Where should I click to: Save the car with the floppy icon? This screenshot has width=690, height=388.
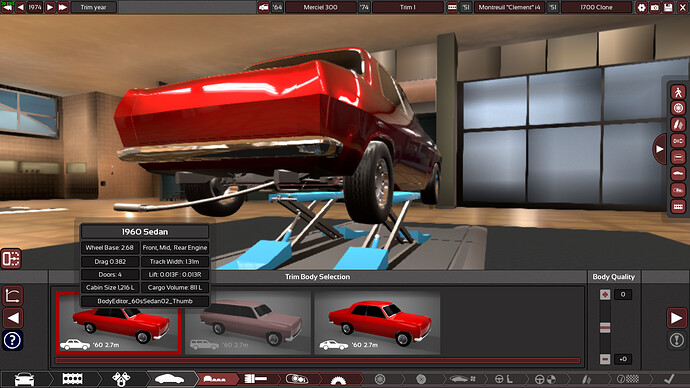click(668, 7)
